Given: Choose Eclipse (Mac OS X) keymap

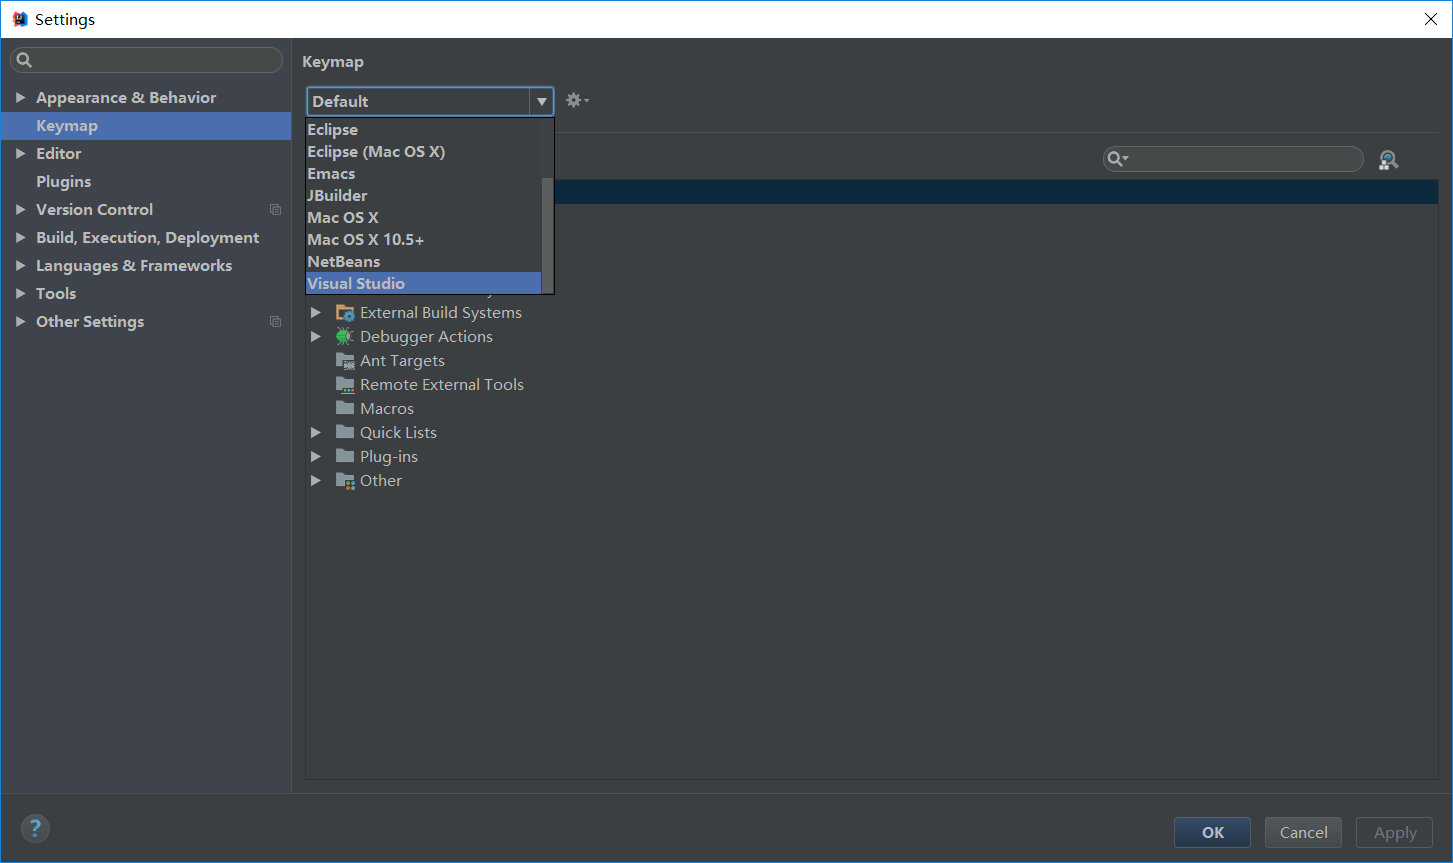Looking at the screenshot, I should [423, 152].
